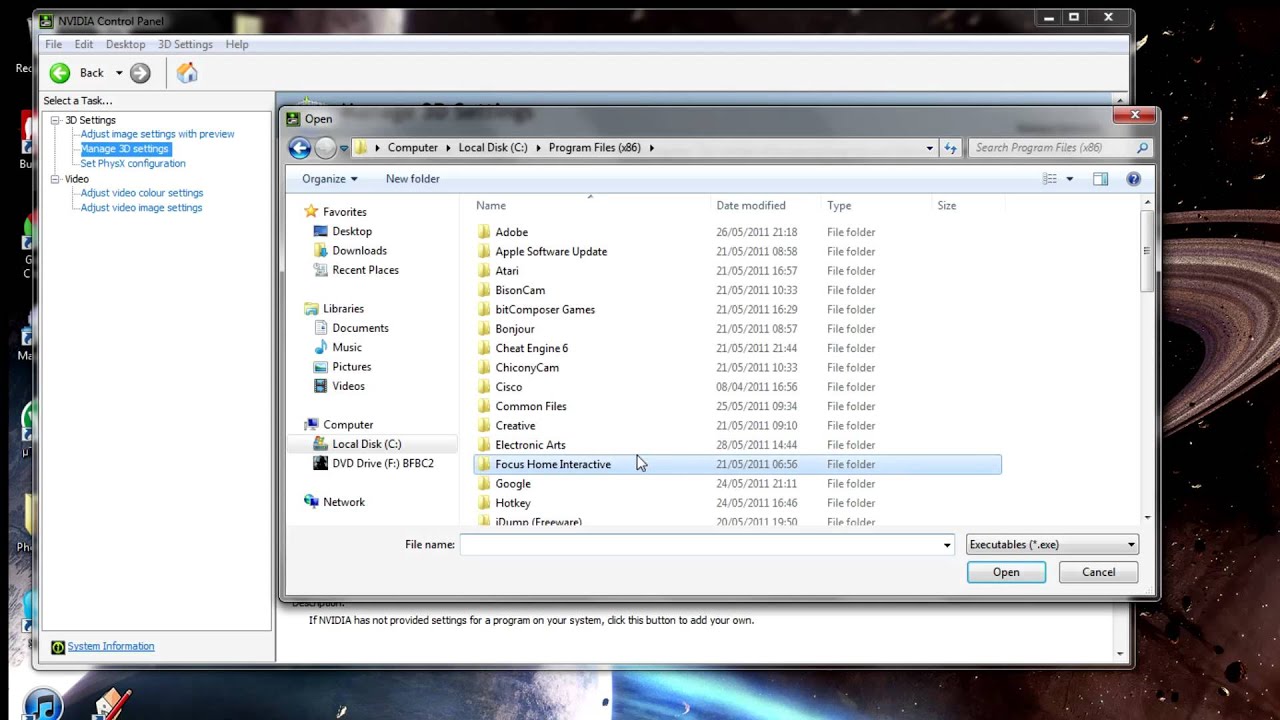Open the File menu
Viewport: 1280px width, 720px height.
[x=53, y=44]
